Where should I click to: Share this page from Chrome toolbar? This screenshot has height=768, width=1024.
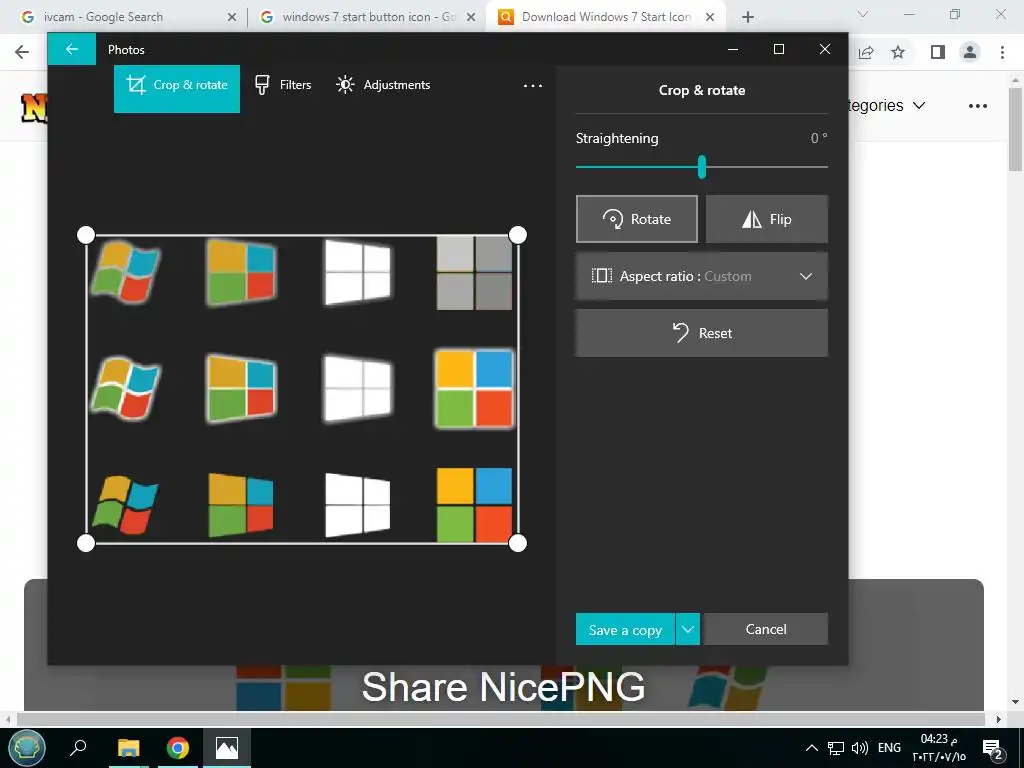866,52
